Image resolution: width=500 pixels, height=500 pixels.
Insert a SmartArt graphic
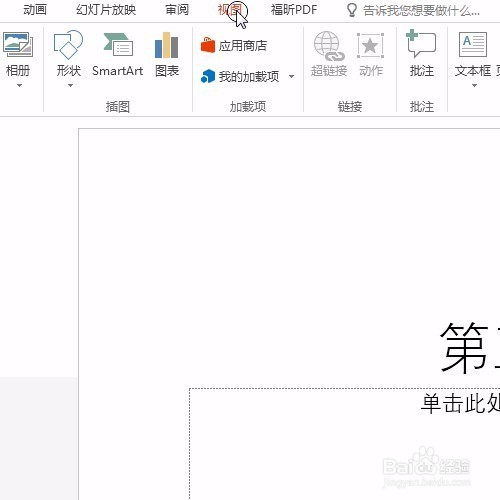pos(118,54)
